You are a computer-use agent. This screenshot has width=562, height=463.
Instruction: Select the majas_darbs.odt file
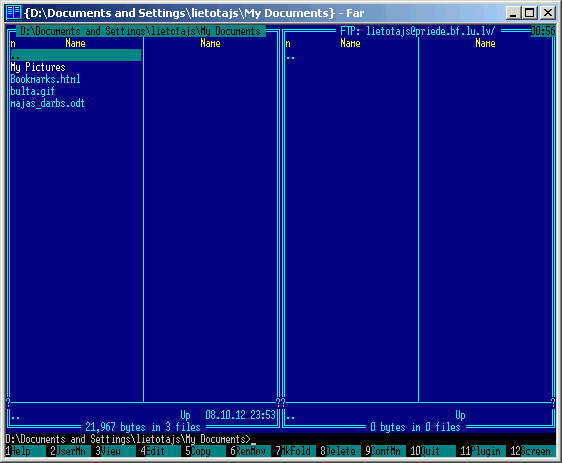48,103
